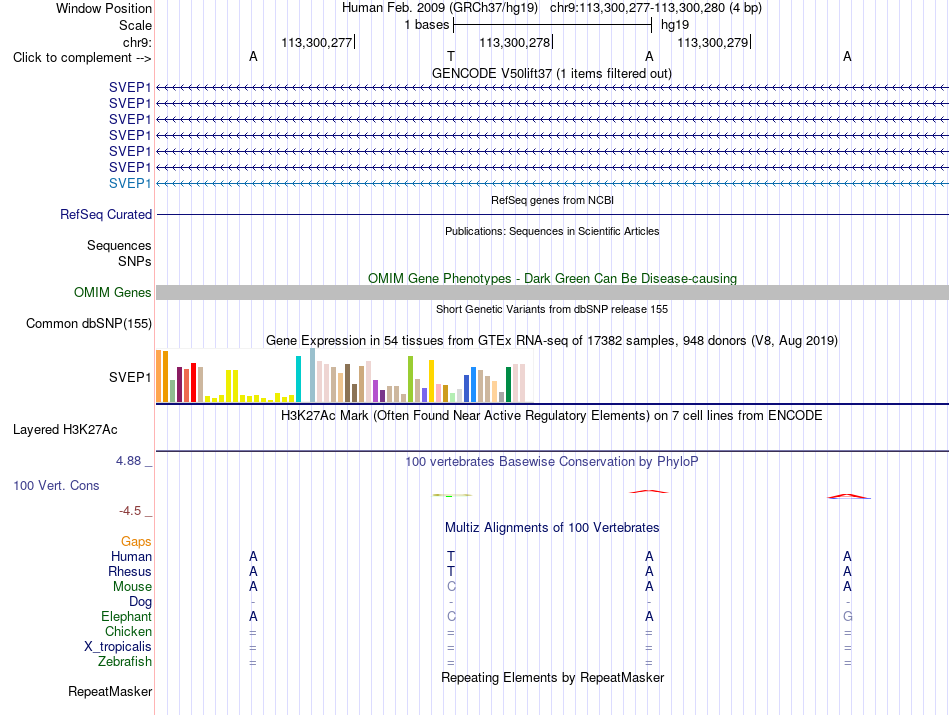
Task: Open 'Repeating Elements by RepeatMasker' title
Action: (552, 677)
